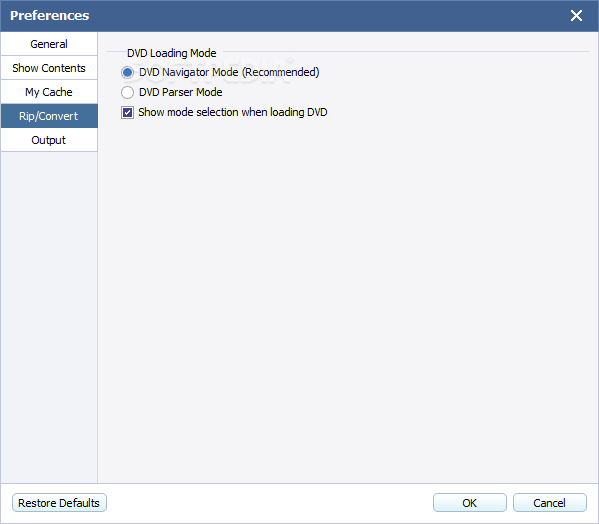The width and height of the screenshot is (599, 524).
Task: Click the "DVD Navigator Mode (Recommended)" label text
Action: coord(229,72)
